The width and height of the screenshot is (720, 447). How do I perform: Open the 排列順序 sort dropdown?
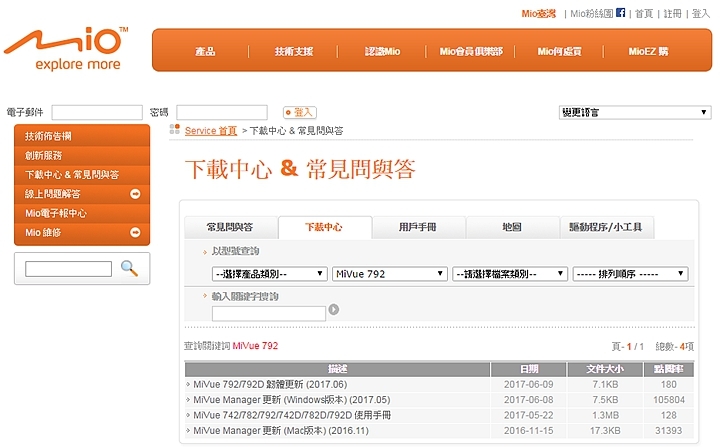tap(630, 274)
